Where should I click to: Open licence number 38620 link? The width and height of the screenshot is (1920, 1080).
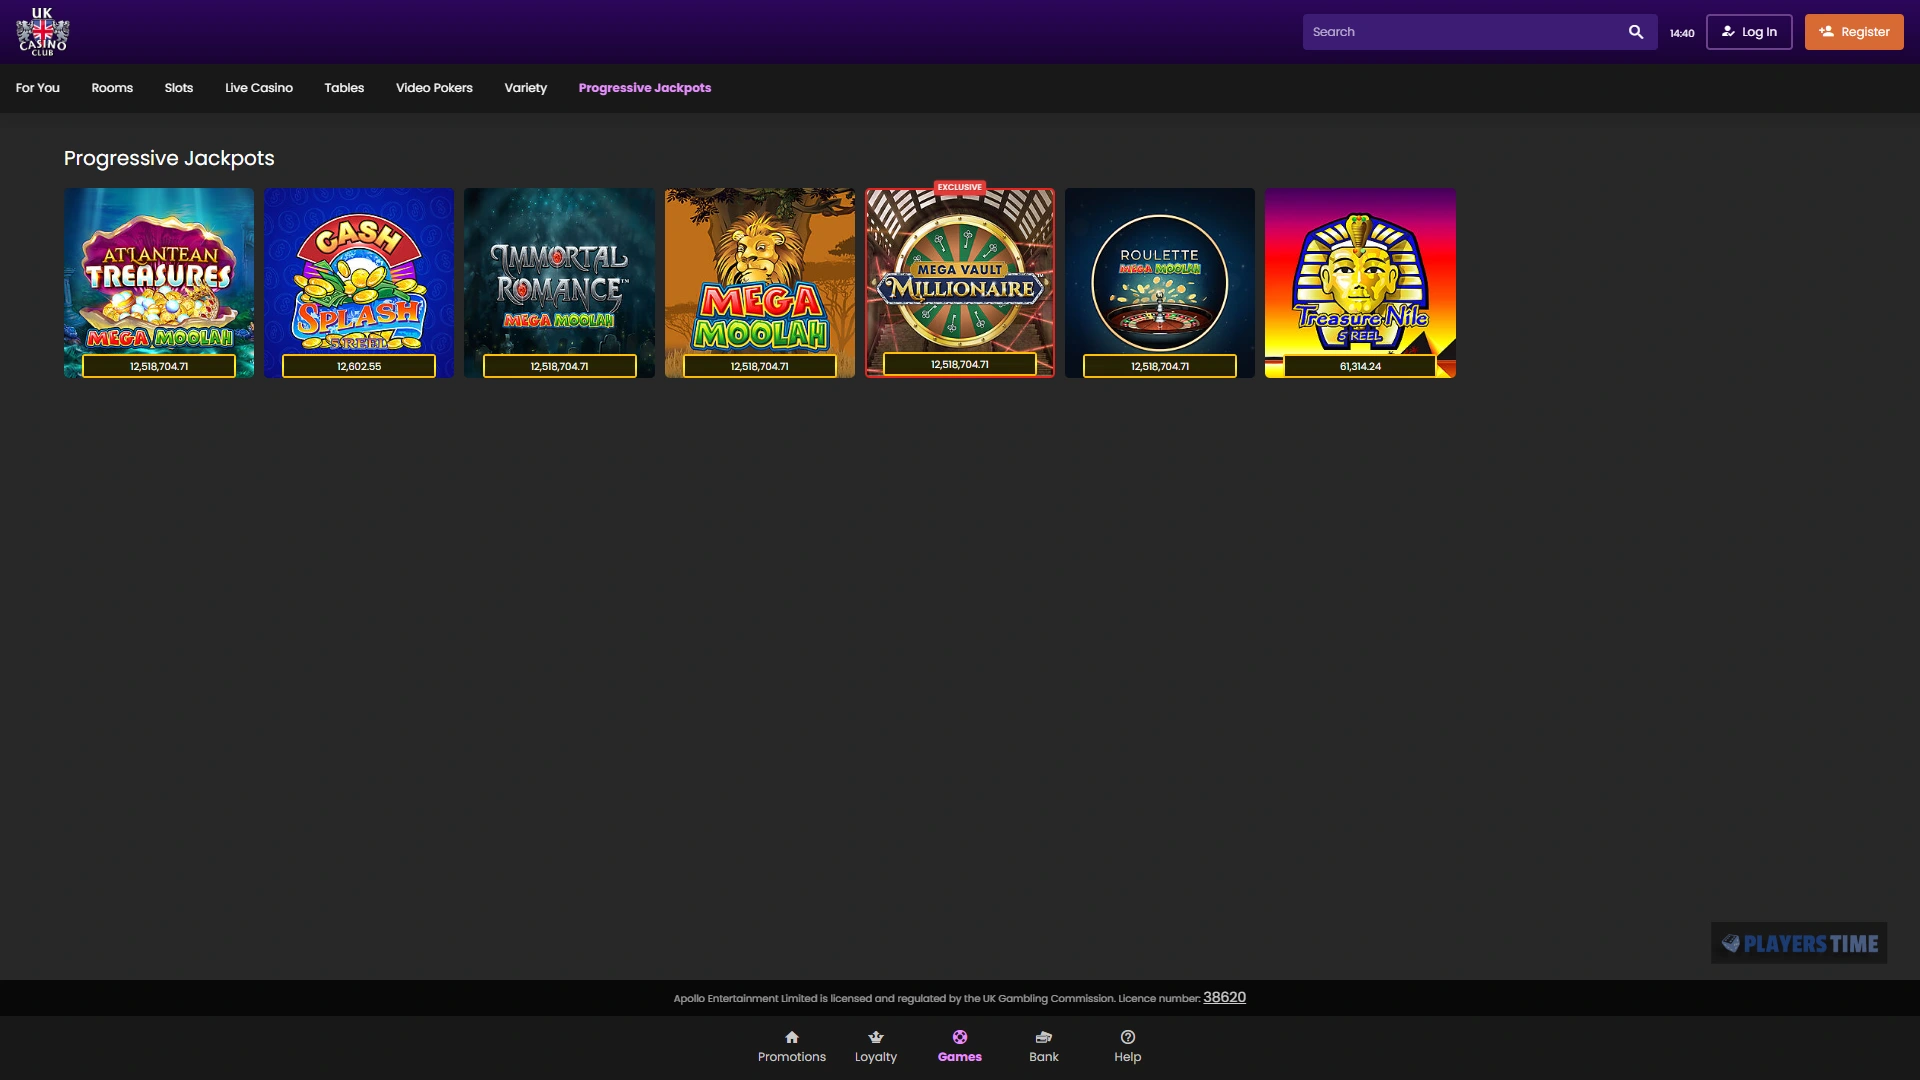coord(1224,998)
